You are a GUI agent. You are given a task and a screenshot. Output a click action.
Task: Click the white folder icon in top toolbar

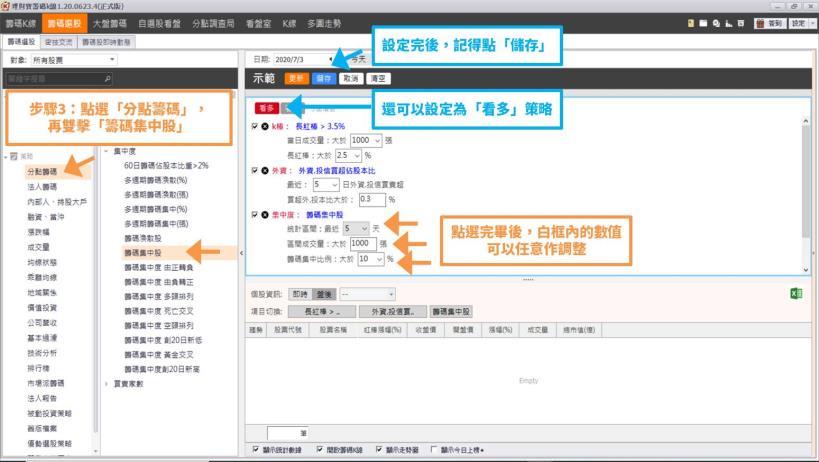tap(703, 23)
